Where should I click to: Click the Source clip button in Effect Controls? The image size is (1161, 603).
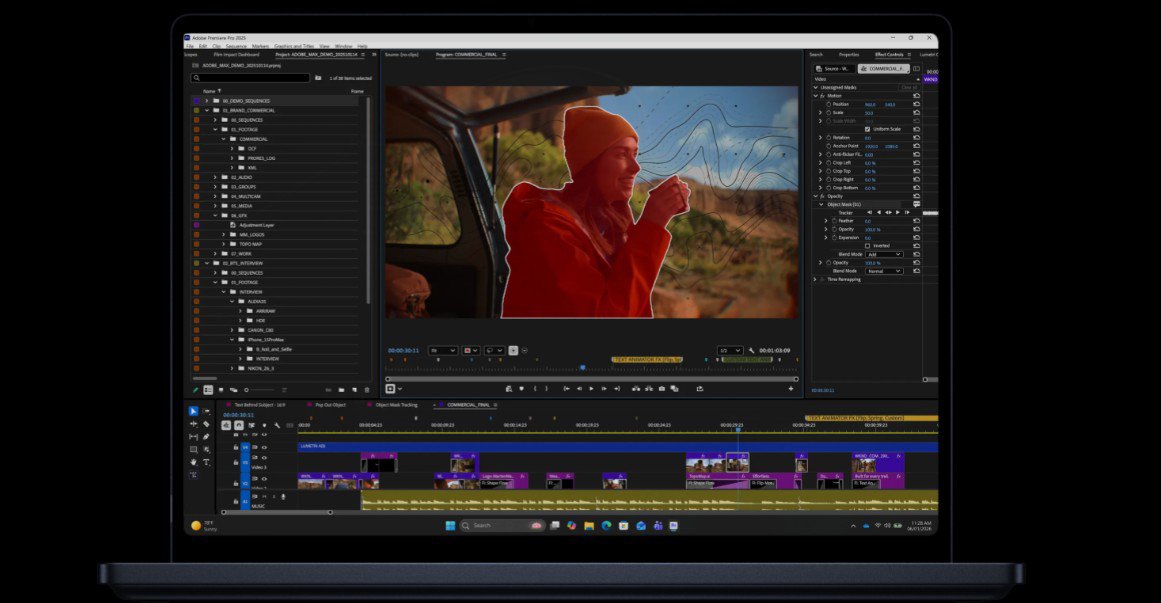point(834,69)
